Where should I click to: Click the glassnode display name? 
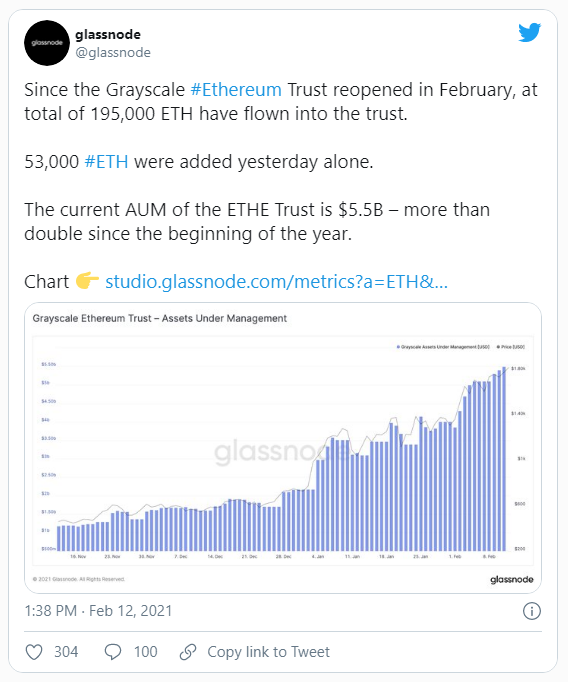(x=108, y=34)
